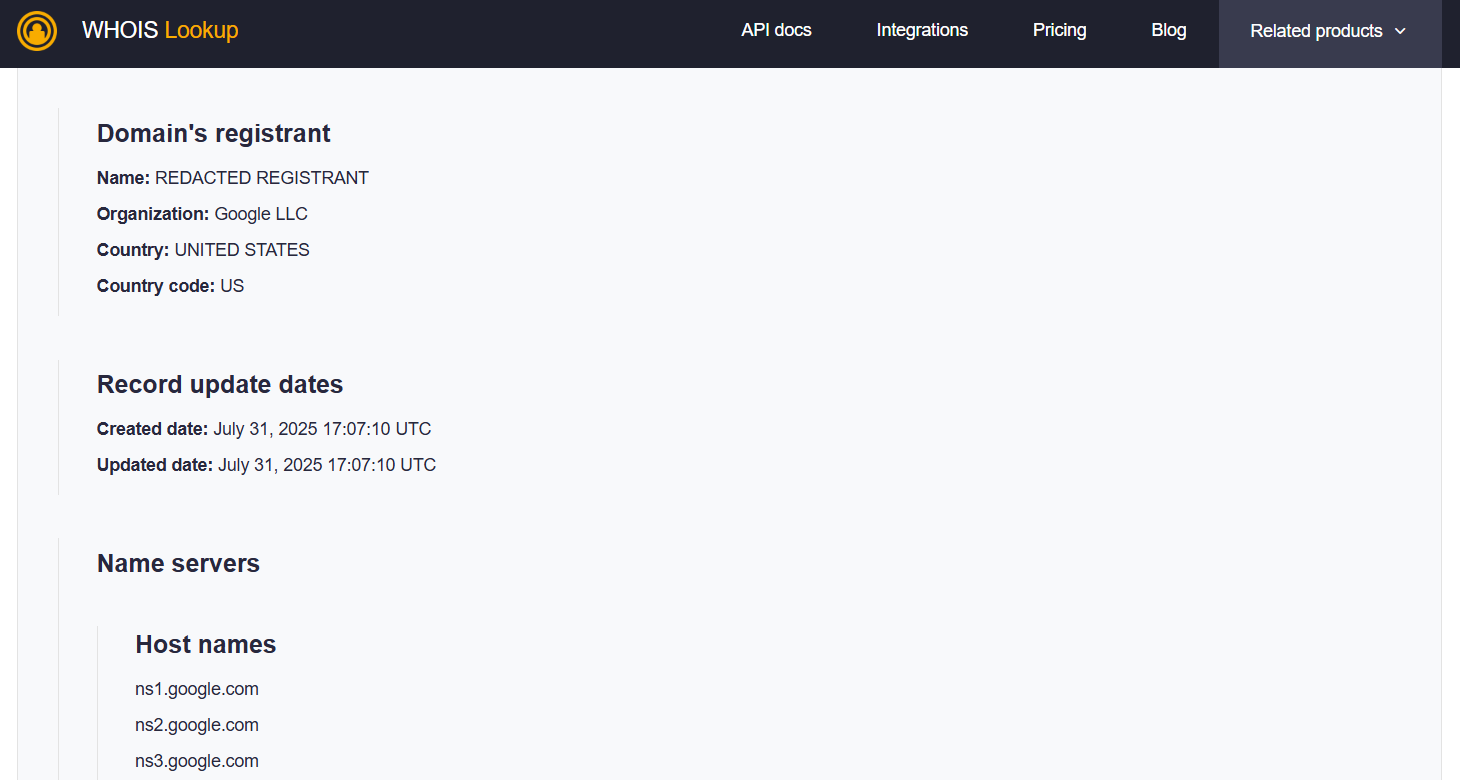1460x780 pixels.
Task: Click the WHOIS Lookup logo icon
Action: coord(37,31)
